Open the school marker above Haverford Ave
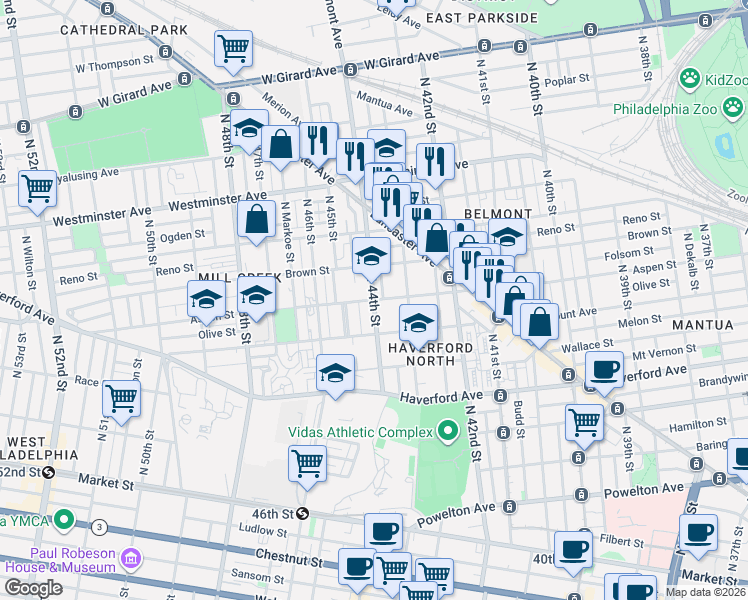Viewport: 748px width, 600px height. [335, 376]
